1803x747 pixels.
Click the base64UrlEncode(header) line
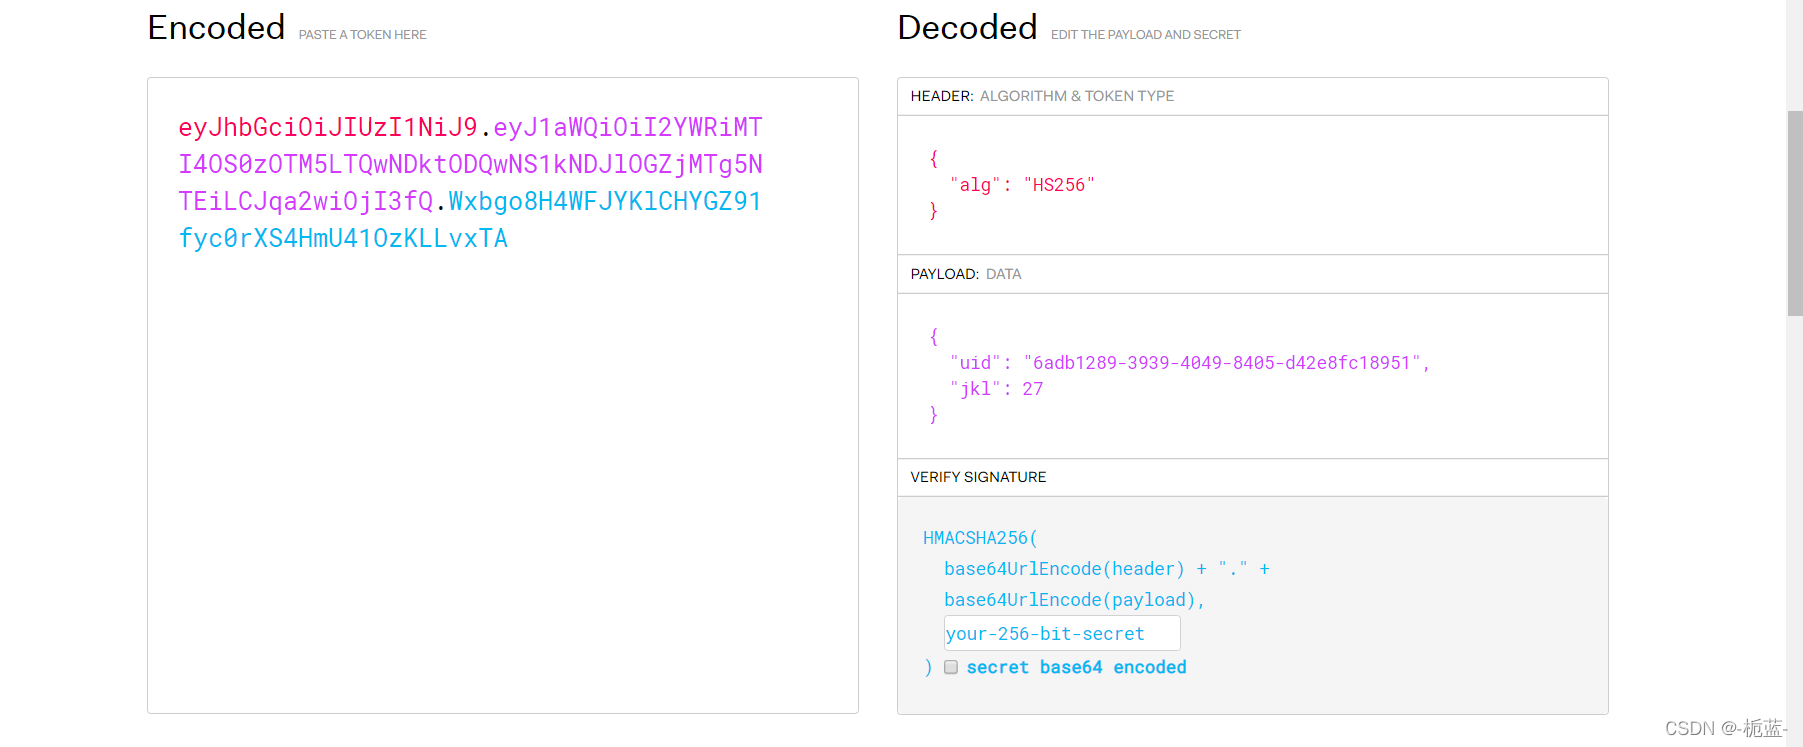[x=1064, y=569]
